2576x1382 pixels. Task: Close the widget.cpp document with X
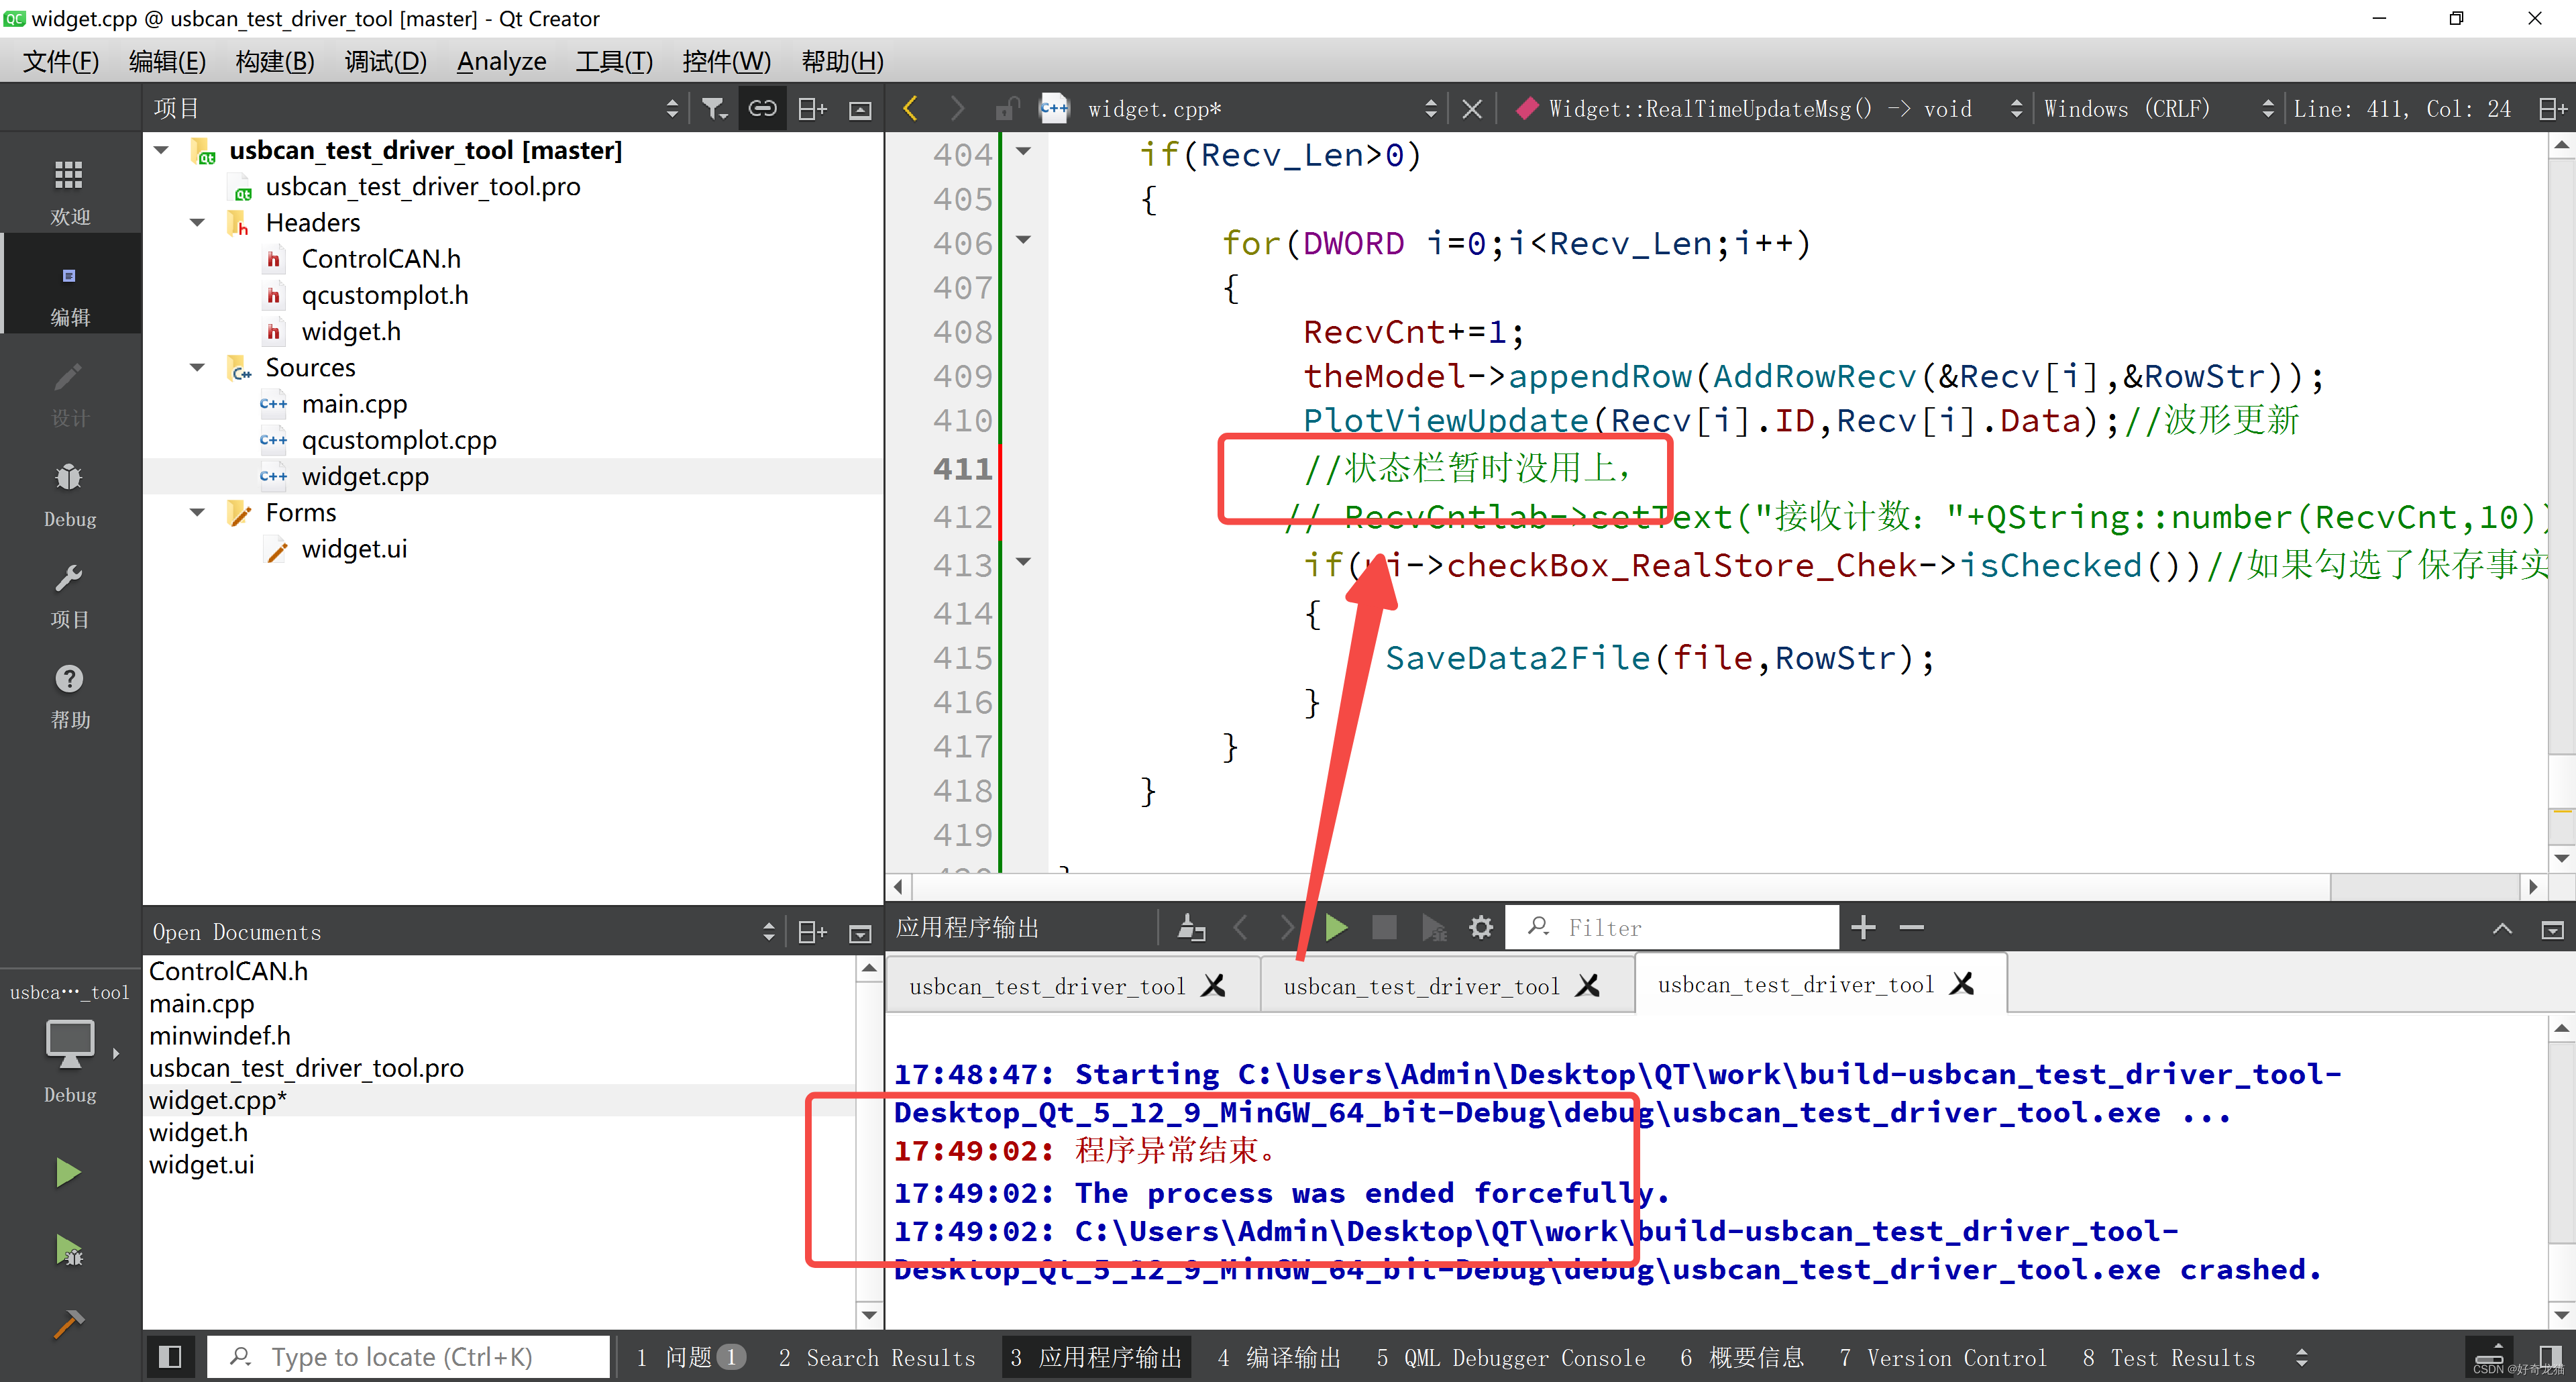[x=1472, y=108]
